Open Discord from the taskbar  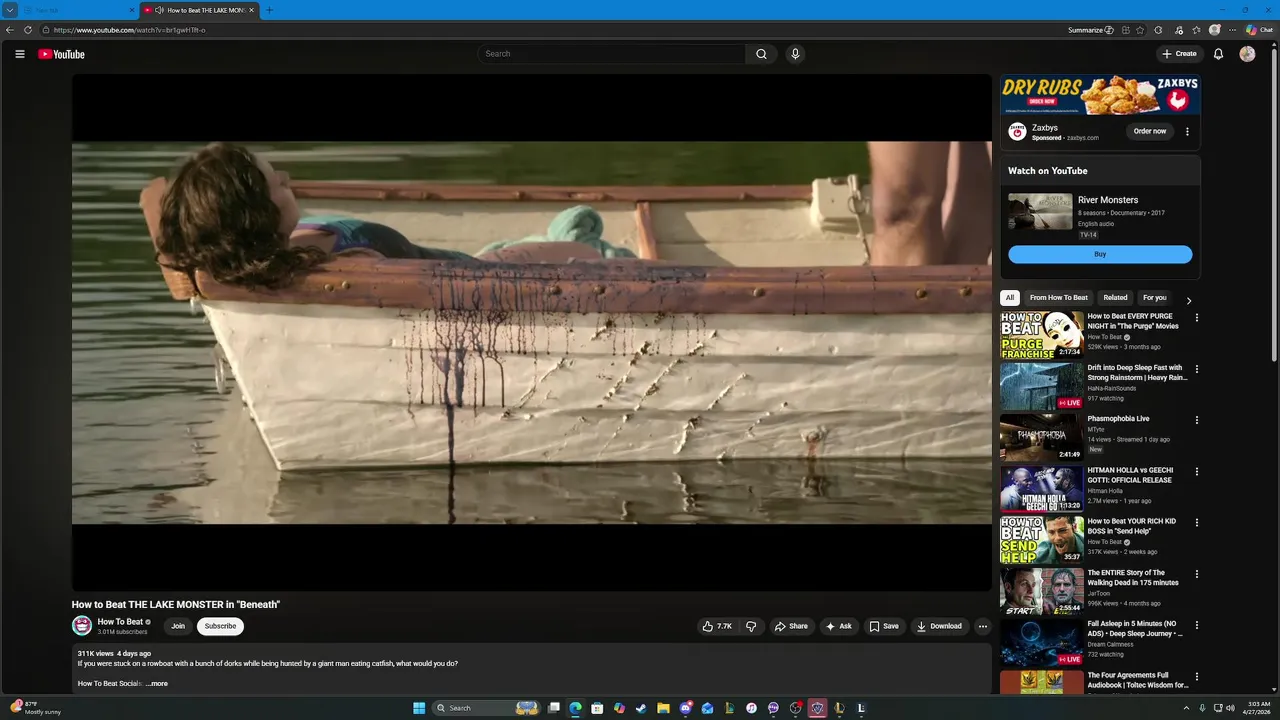pos(685,708)
